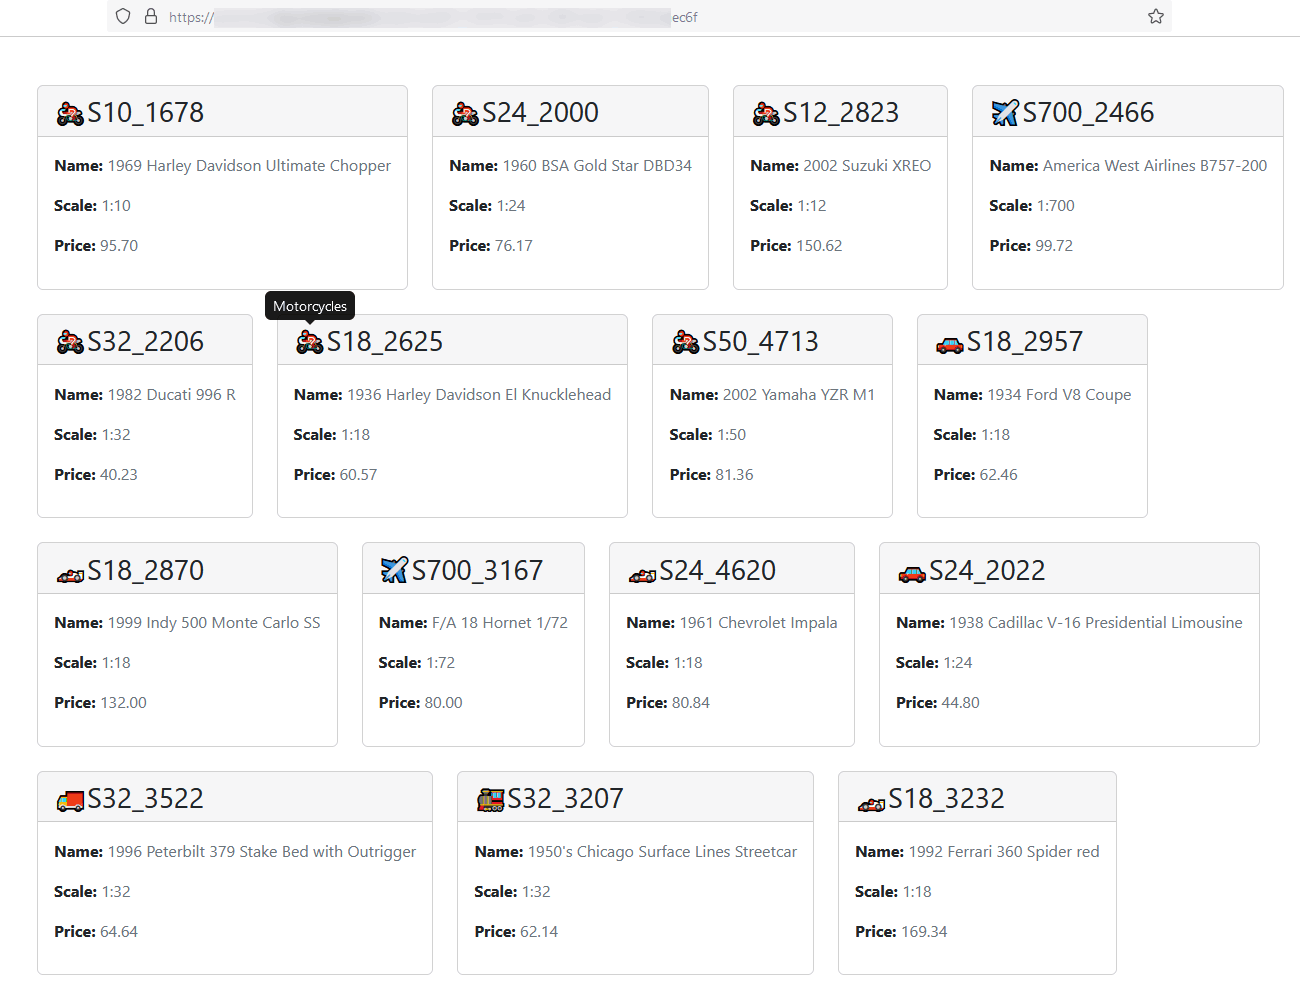Click the motorcycle icon on card S50_4713
This screenshot has width=1300, height=990.
point(685,341)
